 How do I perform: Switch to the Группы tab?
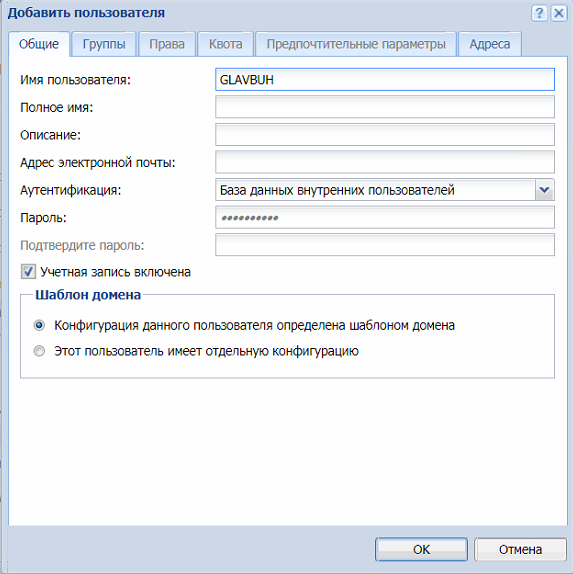pos(104,44)
